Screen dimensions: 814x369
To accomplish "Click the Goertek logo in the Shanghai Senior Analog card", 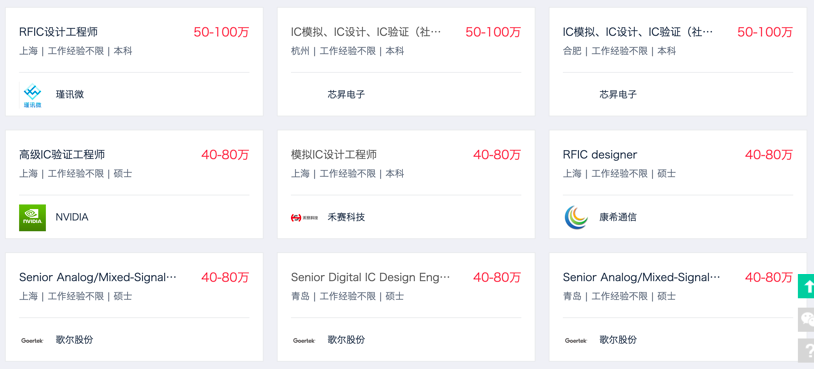I will tap(32, 340).
